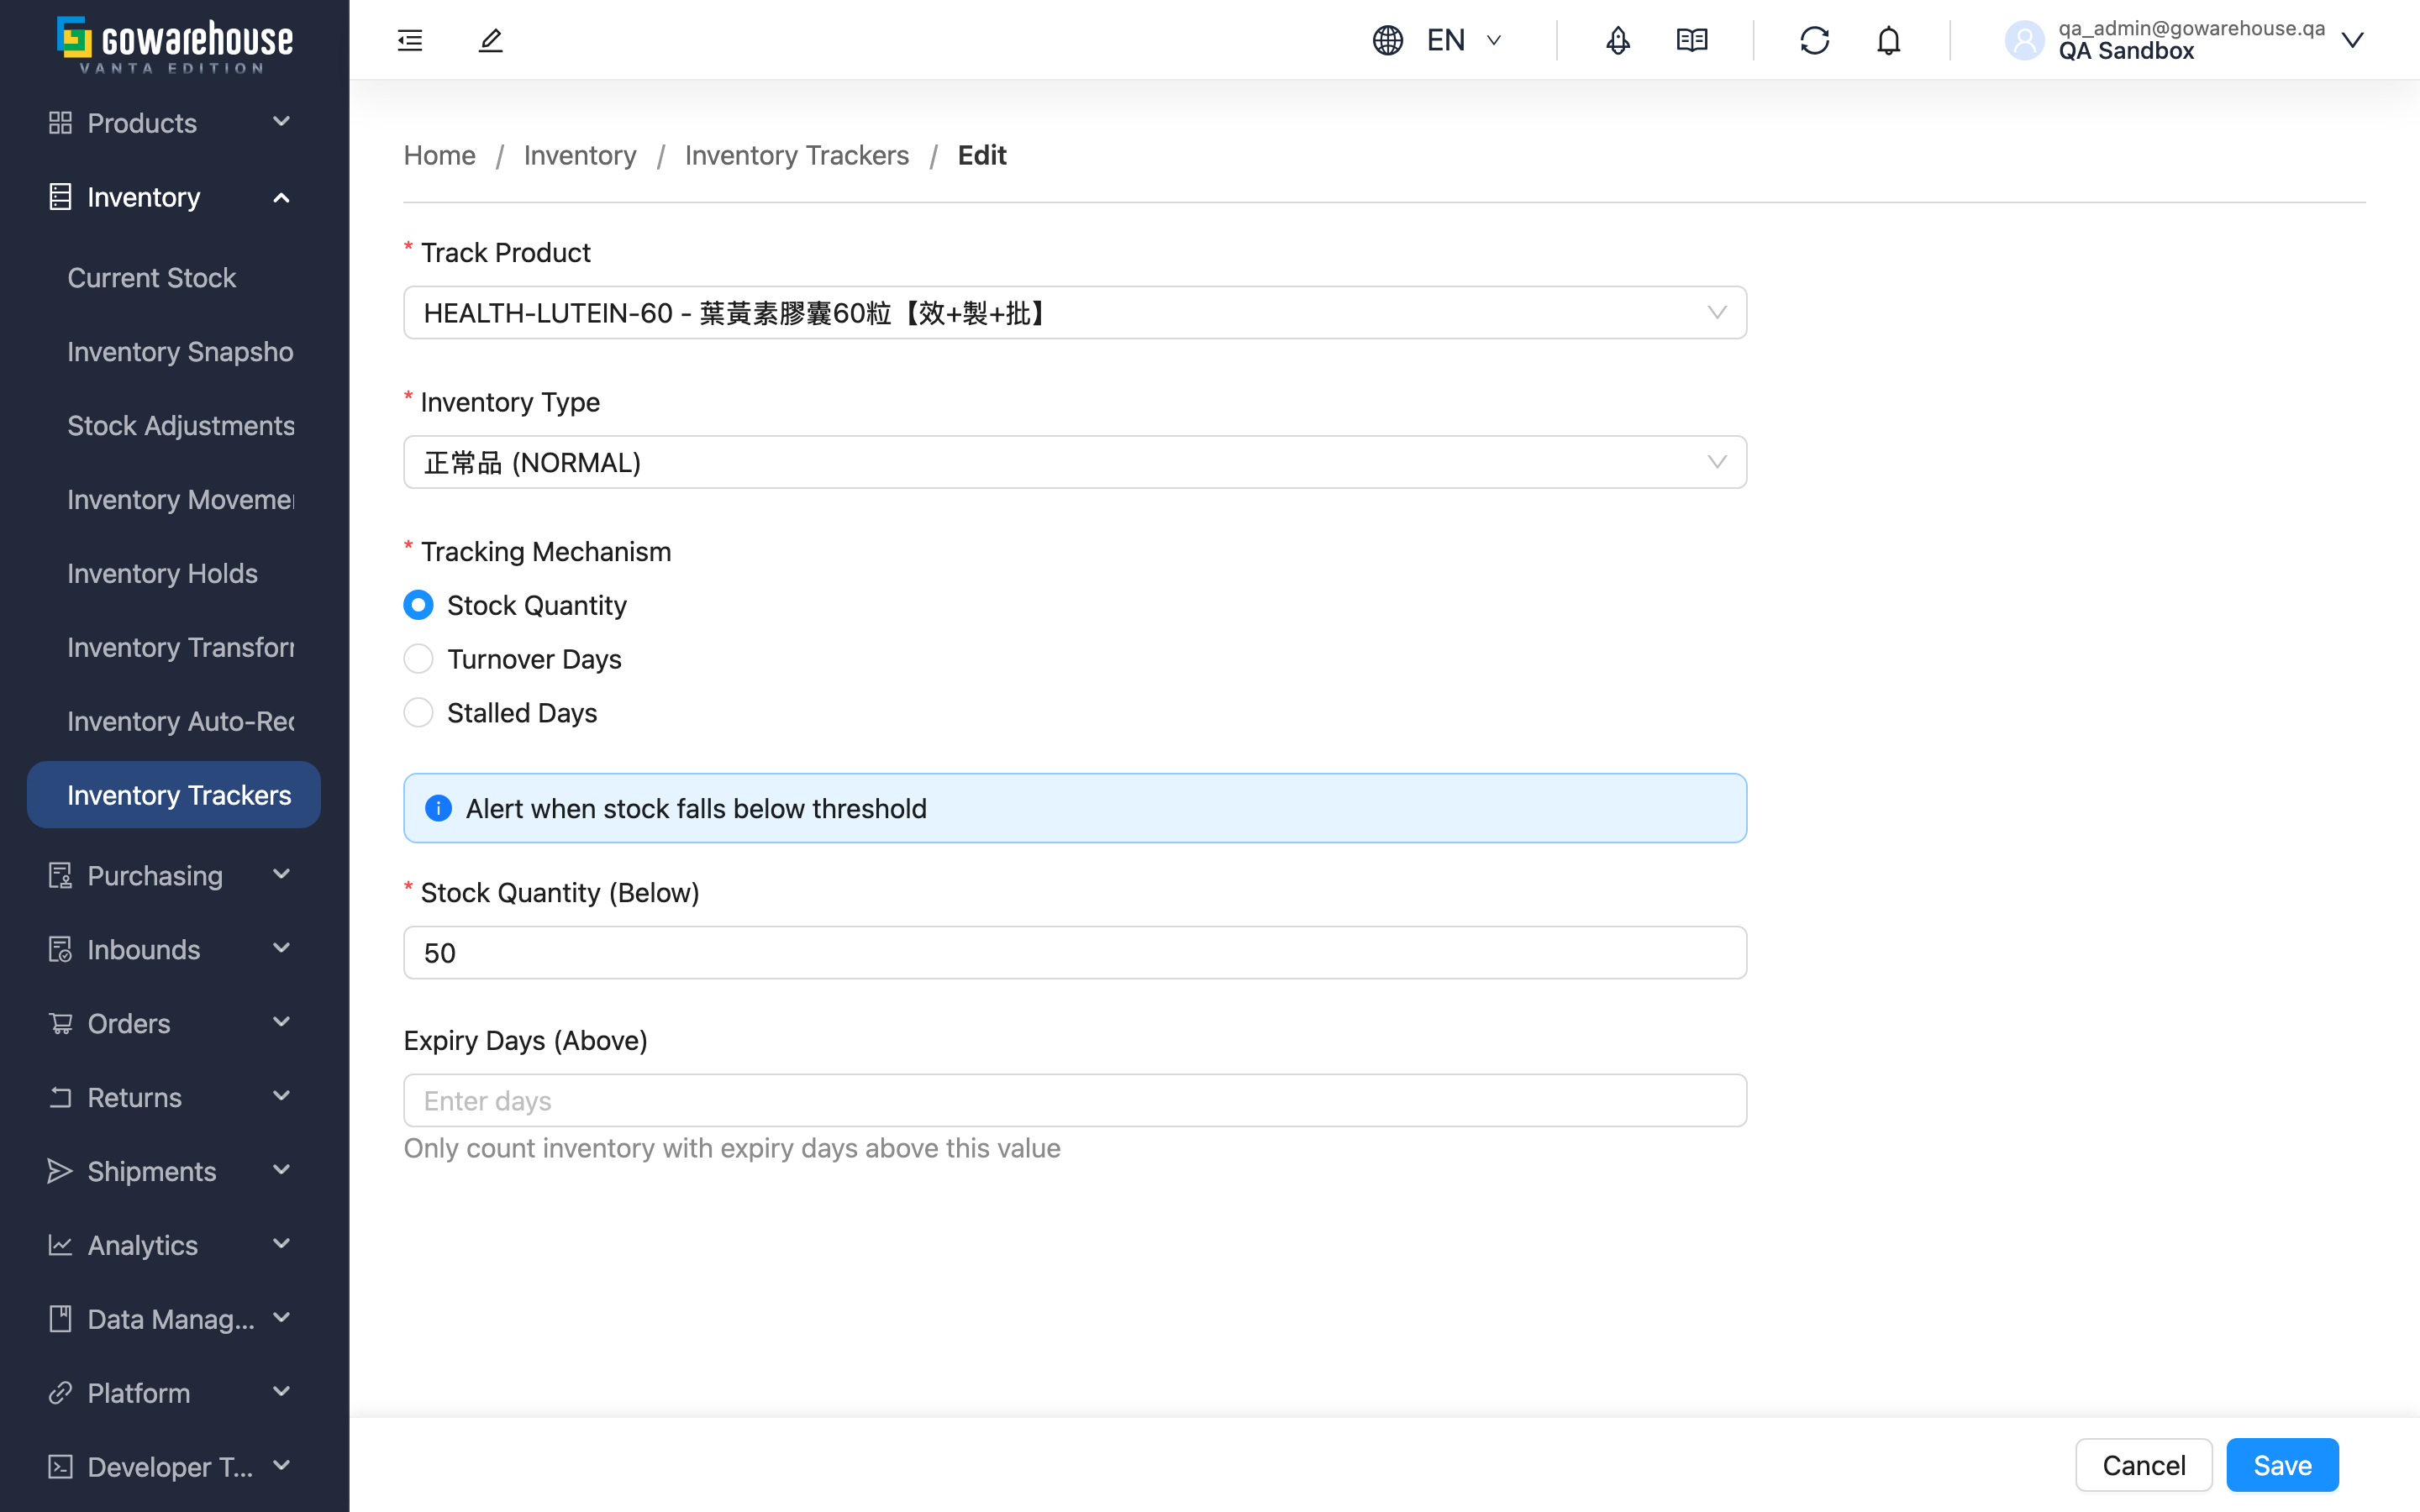Click the Products grid icon

60,123
